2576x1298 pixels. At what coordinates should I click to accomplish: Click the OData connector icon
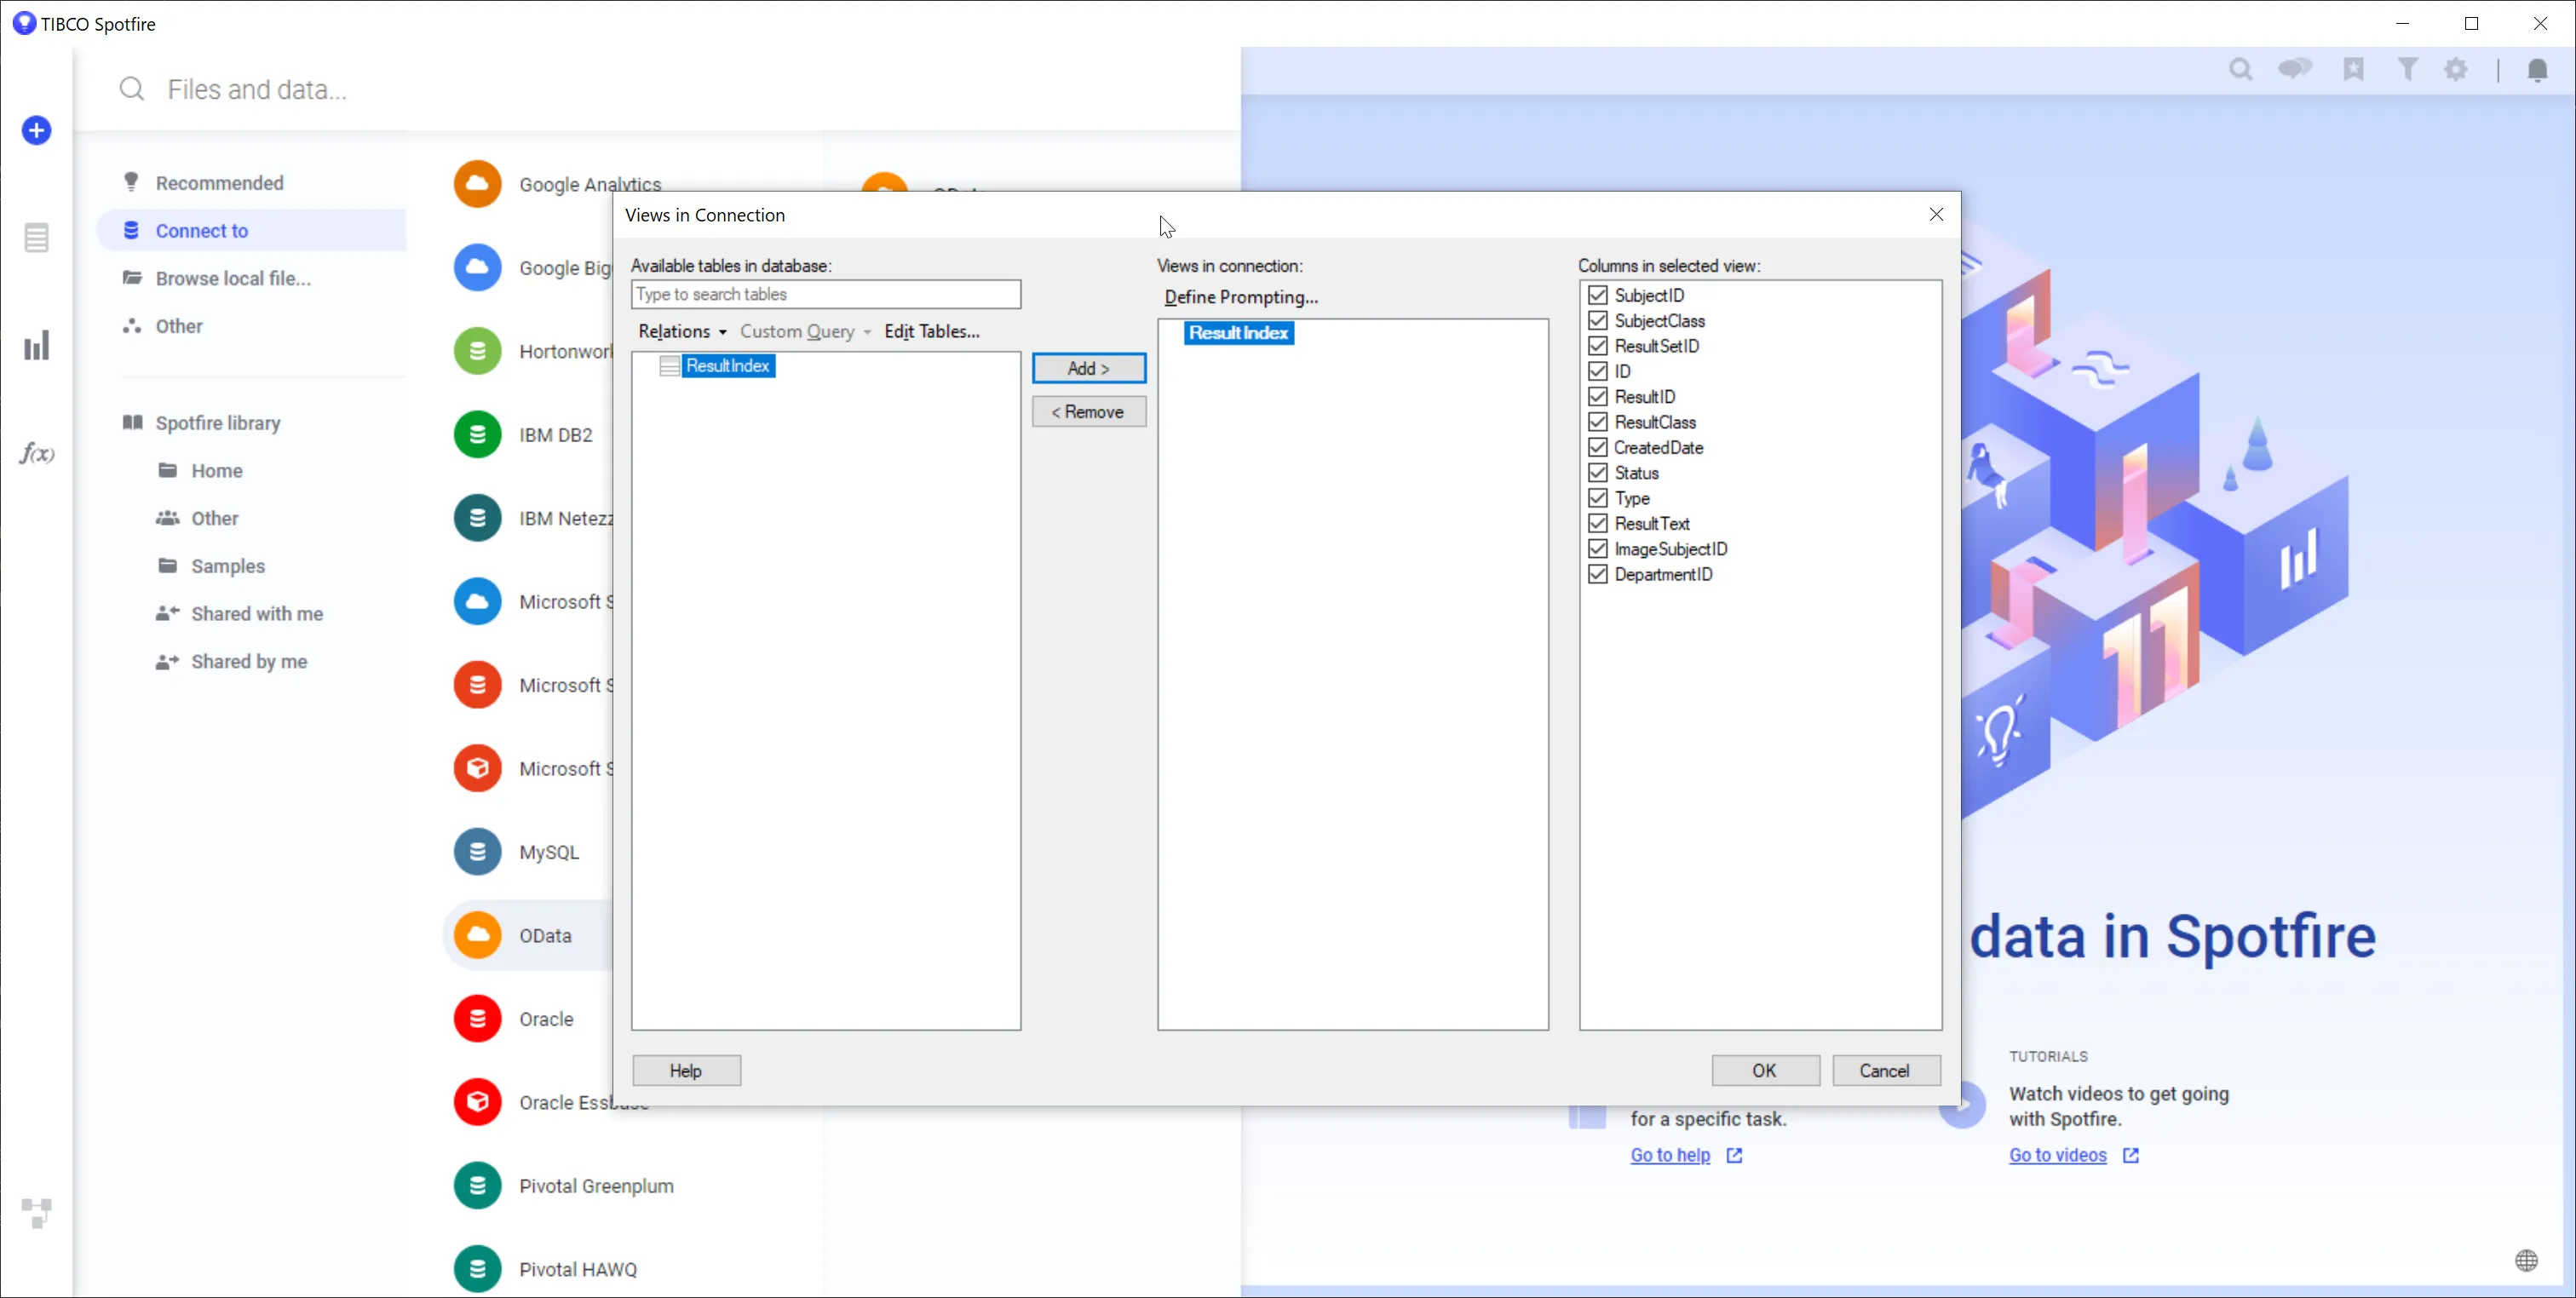477,935
